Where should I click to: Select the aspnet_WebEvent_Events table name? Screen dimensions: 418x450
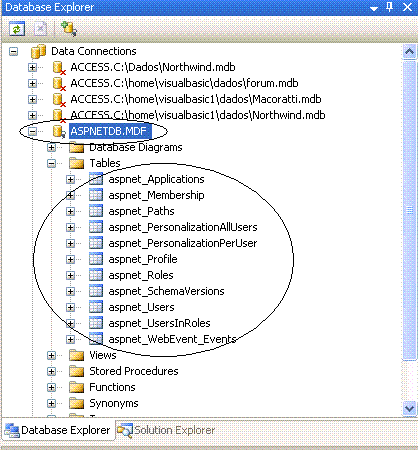point(172,340)
